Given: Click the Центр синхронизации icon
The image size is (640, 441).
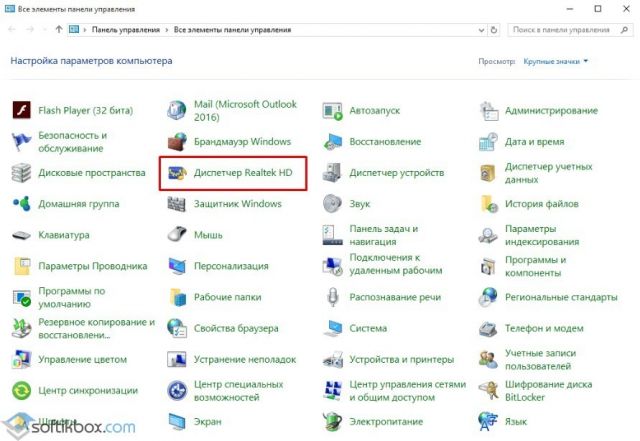Looking at the screenshot, I should (21, 390).
